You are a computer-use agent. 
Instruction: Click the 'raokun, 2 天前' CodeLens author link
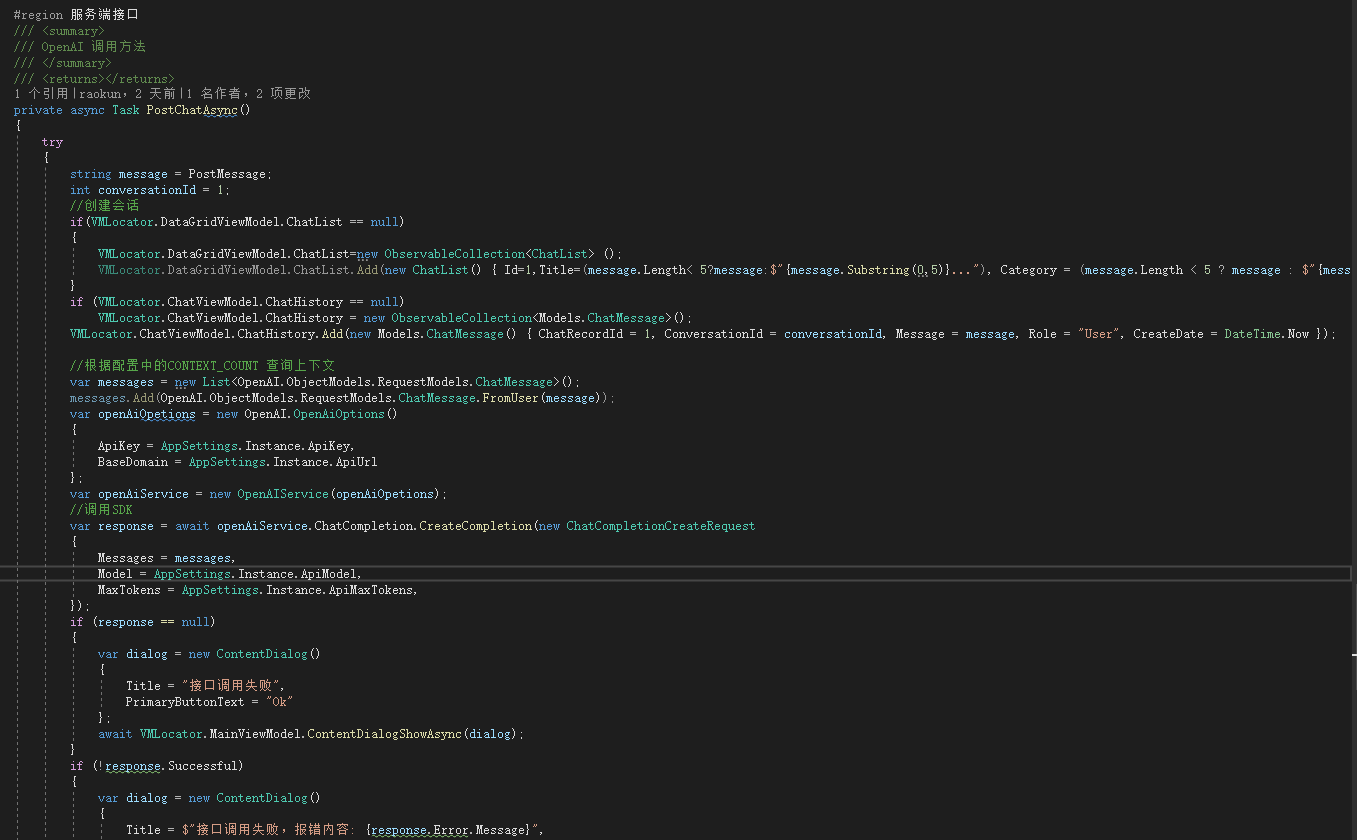125,94
